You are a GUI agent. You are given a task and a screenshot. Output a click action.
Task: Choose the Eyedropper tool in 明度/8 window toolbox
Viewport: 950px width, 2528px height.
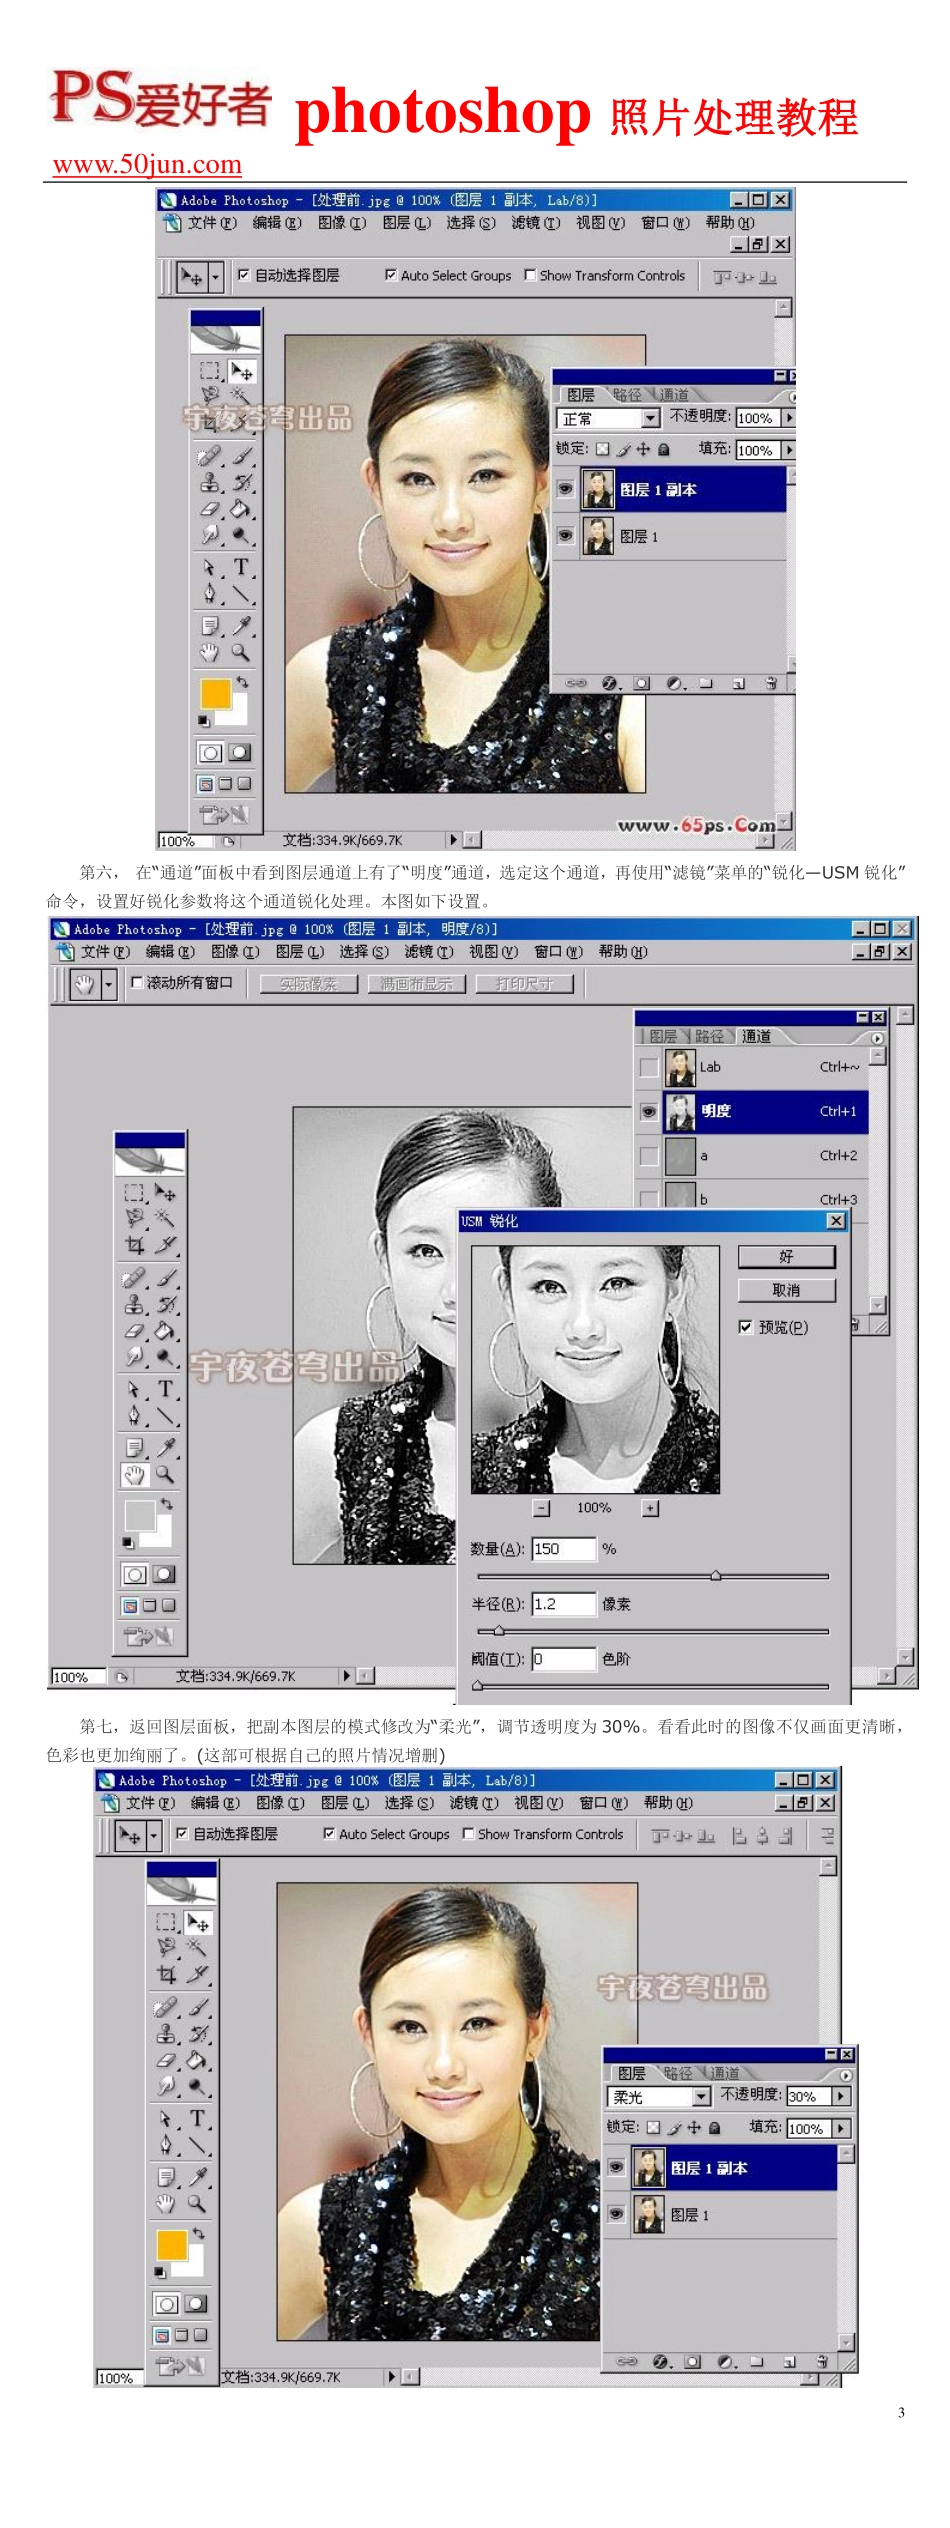[x=166, y=1448]
